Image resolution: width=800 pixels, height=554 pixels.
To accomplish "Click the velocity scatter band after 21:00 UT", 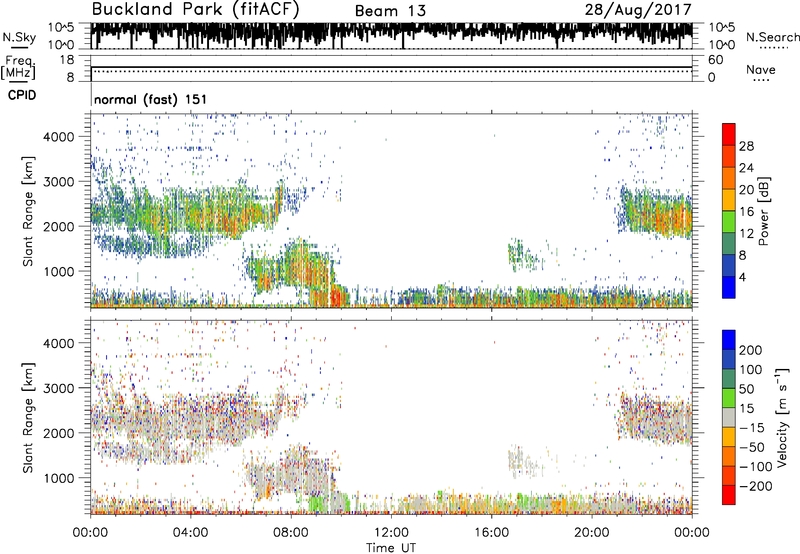I will 655,419.
